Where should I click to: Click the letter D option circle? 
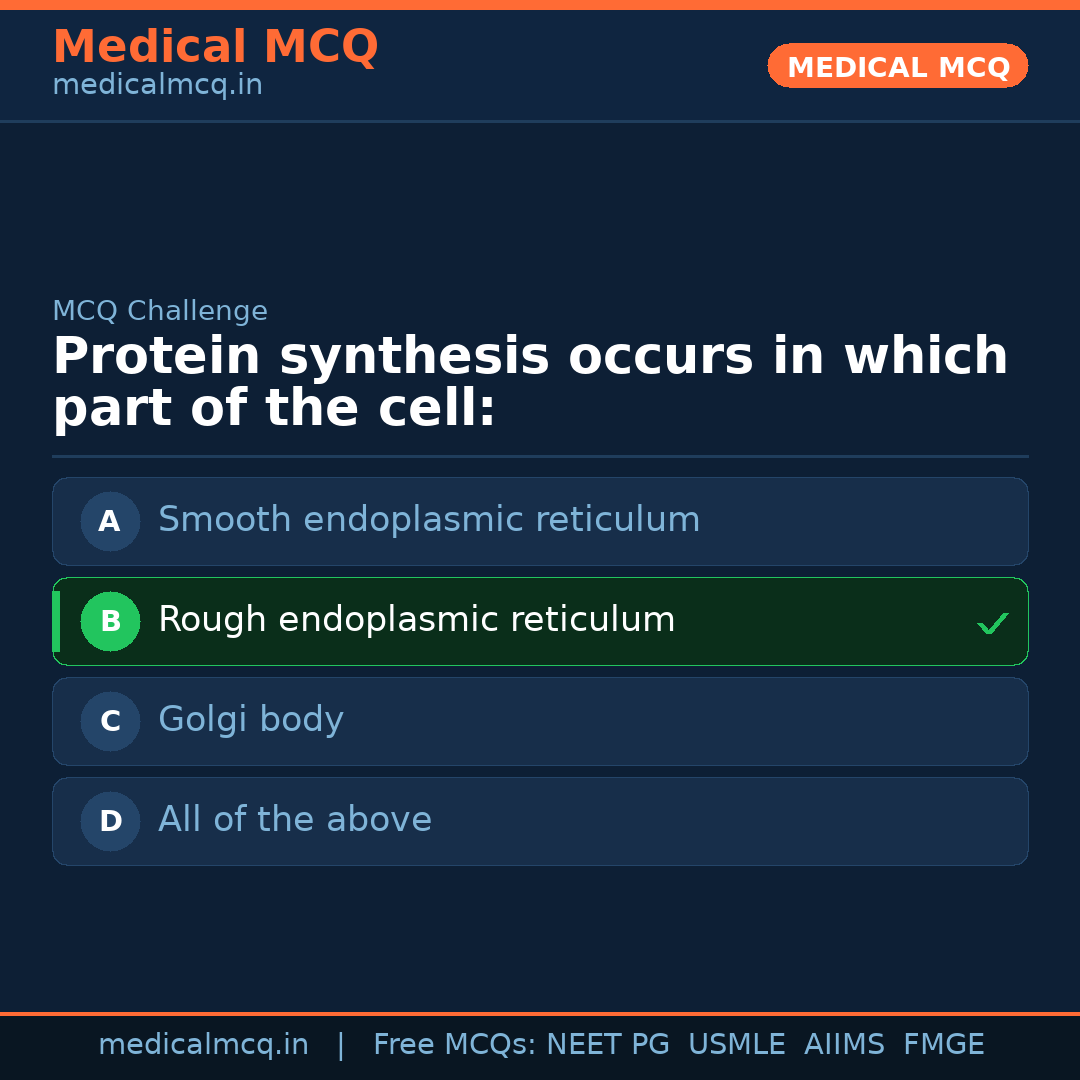point(110,821)
